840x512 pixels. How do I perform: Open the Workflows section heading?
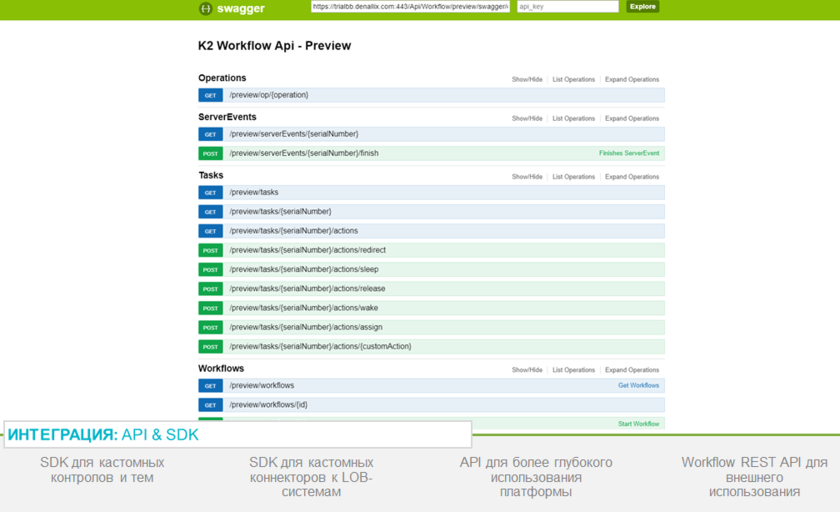click(x=221, y=369)
